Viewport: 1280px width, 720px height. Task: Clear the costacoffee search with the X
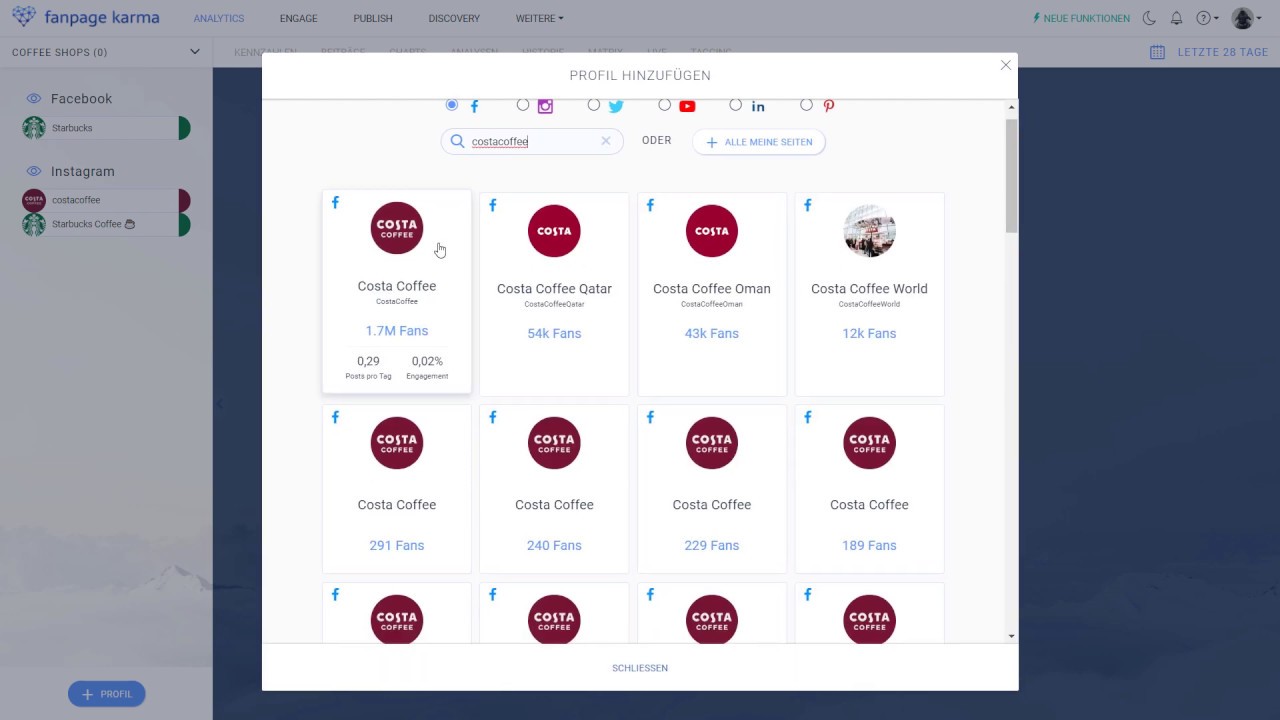605,141
